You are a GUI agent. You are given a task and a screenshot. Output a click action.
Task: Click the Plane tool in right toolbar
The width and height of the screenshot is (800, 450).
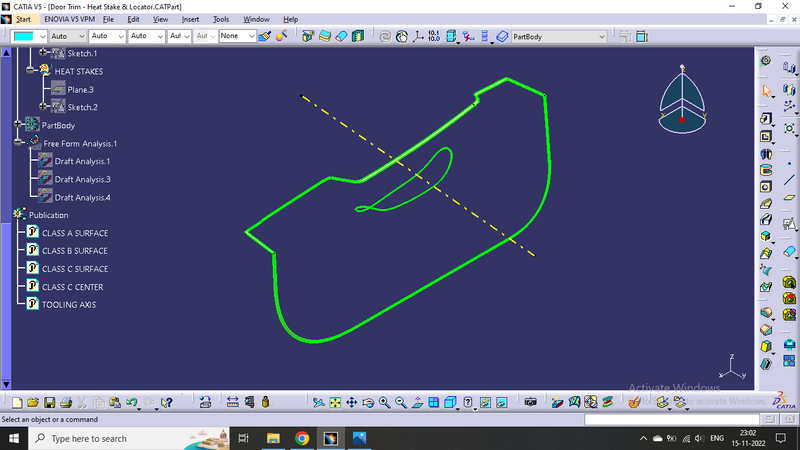(789, 197)
